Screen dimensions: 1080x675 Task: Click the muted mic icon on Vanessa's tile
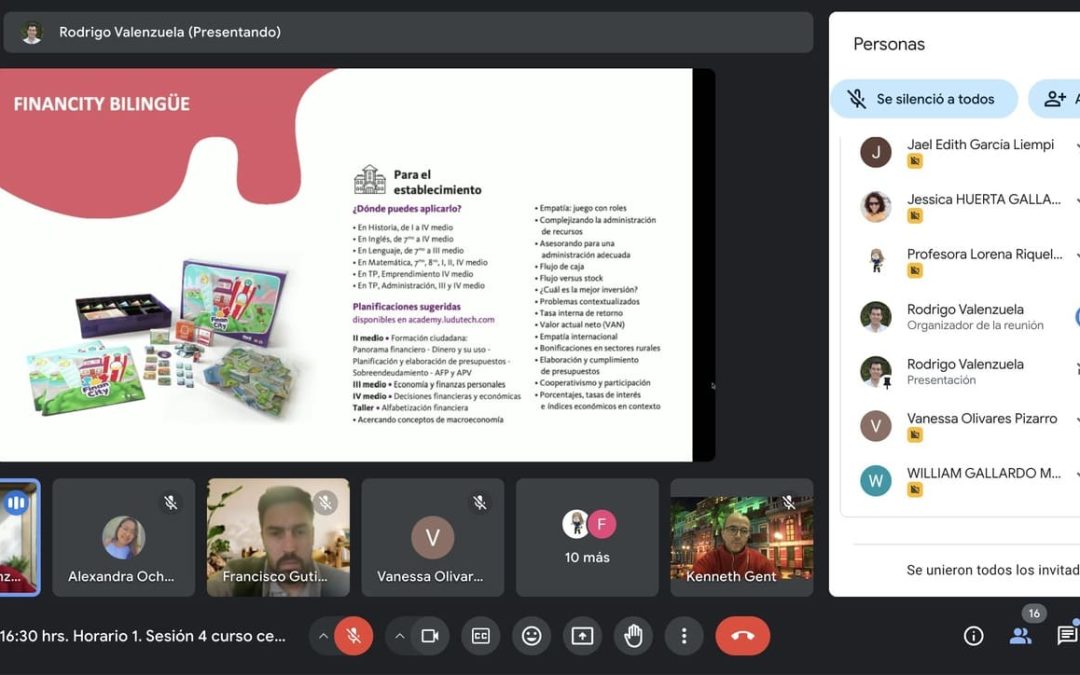[x=480, y=503]
